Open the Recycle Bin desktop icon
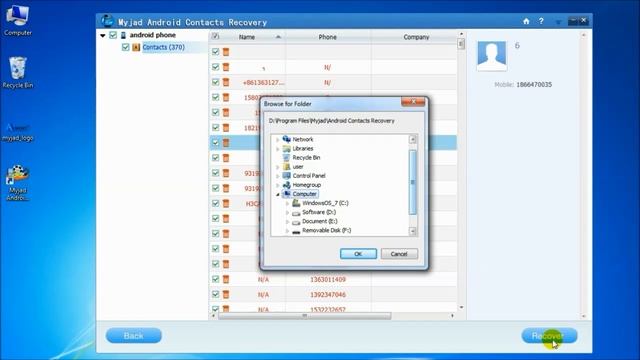Image resolution: width=640 pixels, height=360 pixels. tap(18, 73)
